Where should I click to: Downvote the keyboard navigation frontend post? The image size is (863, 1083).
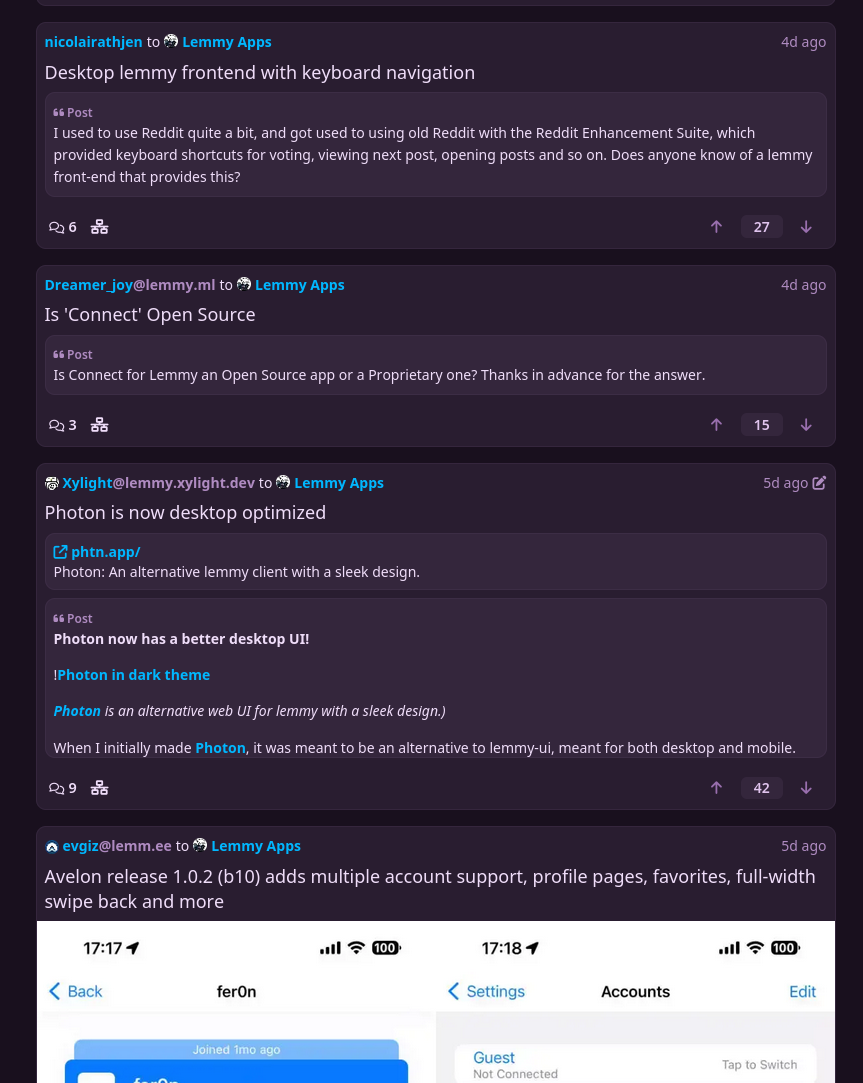806,227
